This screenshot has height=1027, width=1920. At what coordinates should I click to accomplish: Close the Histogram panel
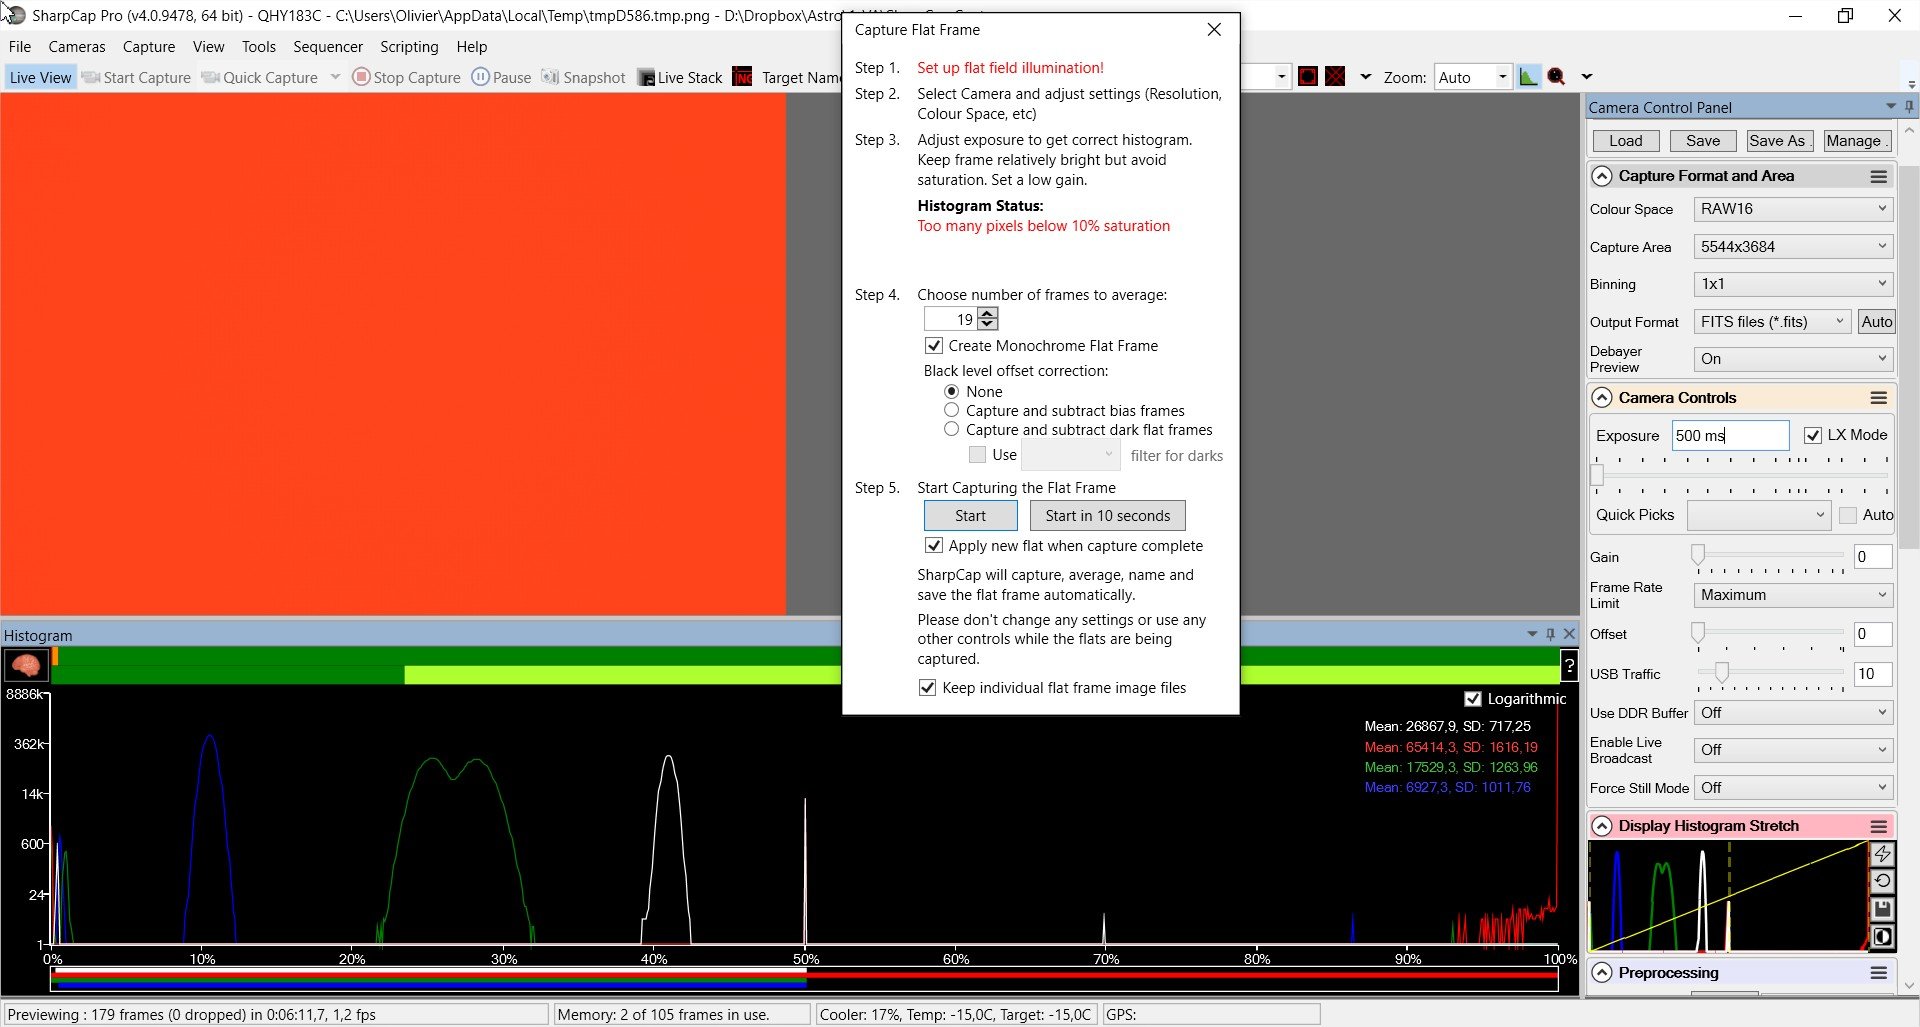(1569, 634)
